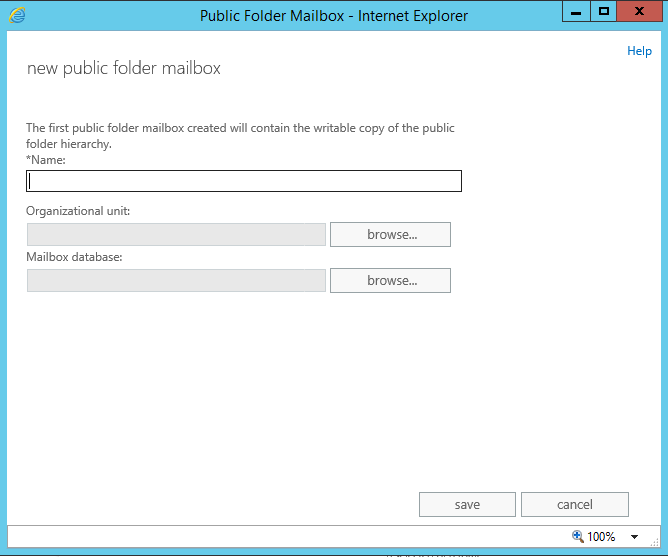Cancel the new public folder mailbox dialog
The width and height of the screenshot is (668, 557).
click(575, 505)
